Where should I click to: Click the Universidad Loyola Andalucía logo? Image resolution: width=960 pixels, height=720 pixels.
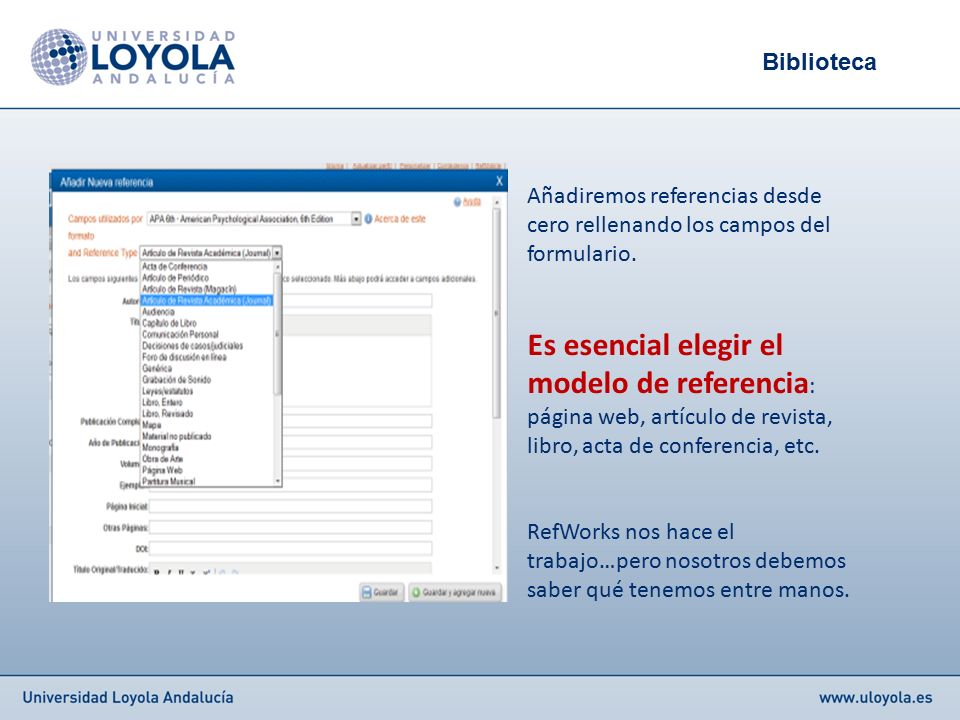point(133,57)
